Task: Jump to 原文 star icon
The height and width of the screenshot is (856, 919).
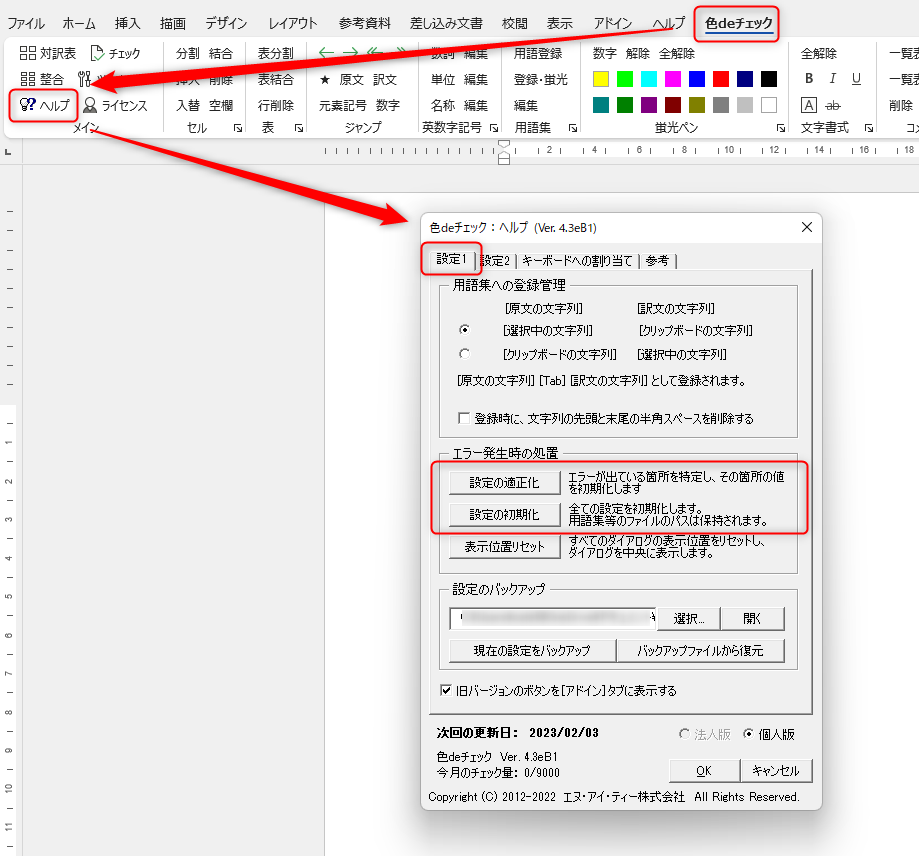Action: 325,79
